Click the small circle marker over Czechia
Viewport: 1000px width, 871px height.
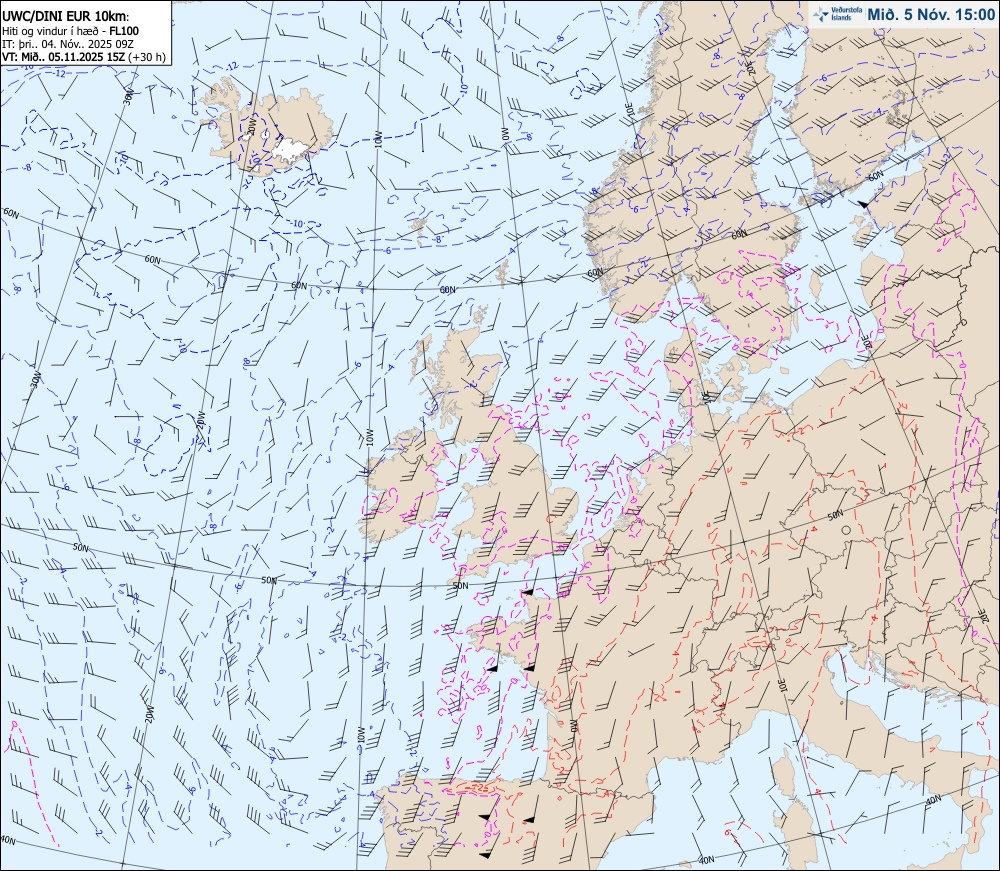[846, 530]
